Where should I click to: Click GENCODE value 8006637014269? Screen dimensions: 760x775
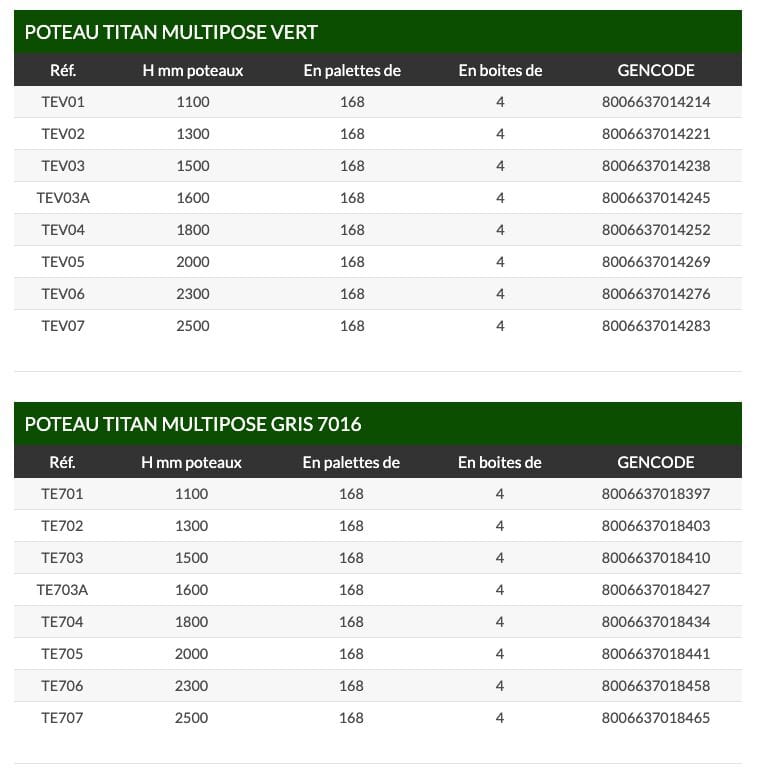656,262
